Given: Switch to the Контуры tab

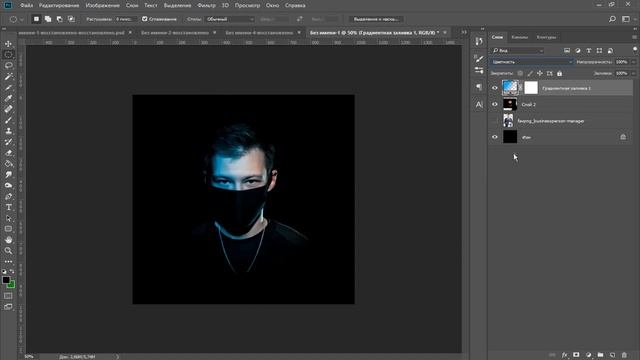Looking at the screenshot, I should (546, 37).
